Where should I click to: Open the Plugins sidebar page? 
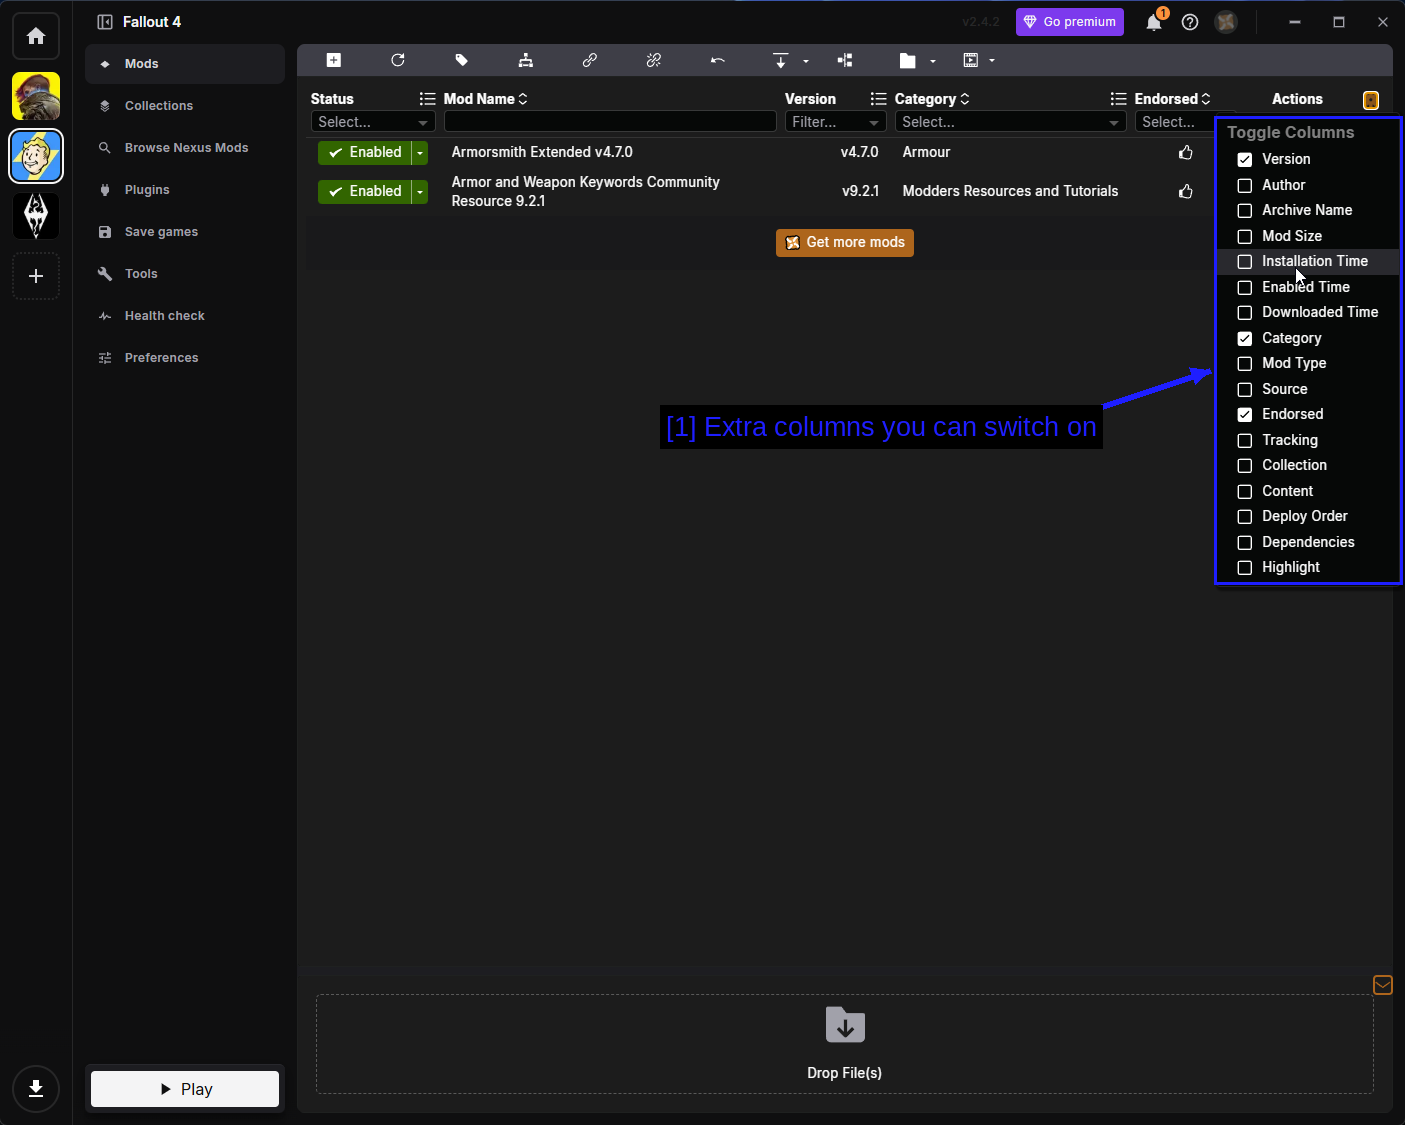(185, 190)
